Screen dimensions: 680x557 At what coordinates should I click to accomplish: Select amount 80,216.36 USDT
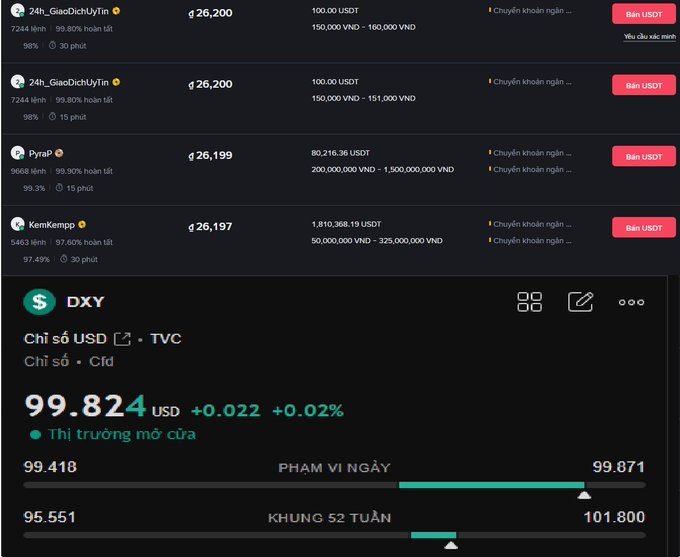[x=340, y=153]
